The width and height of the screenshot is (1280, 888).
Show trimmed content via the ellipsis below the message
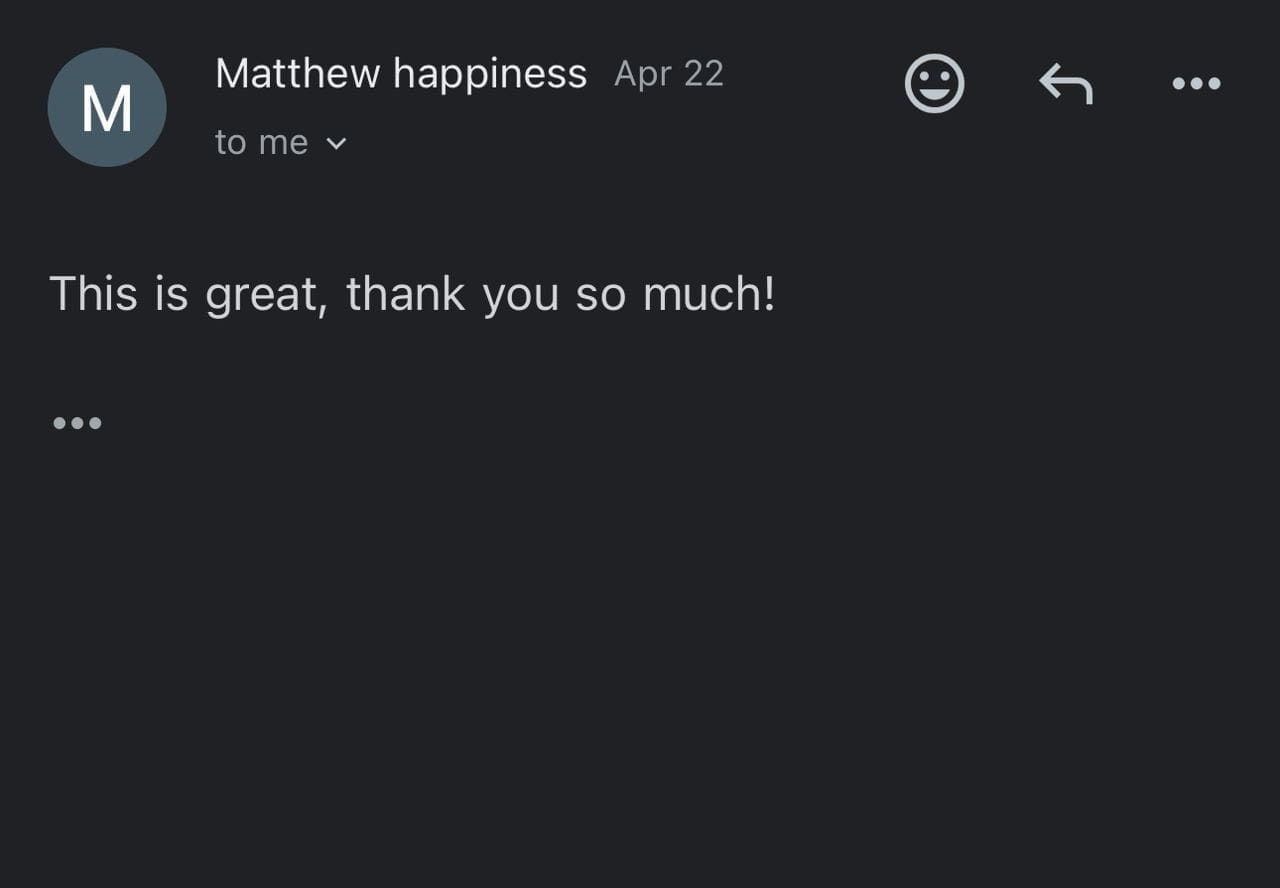77,423
